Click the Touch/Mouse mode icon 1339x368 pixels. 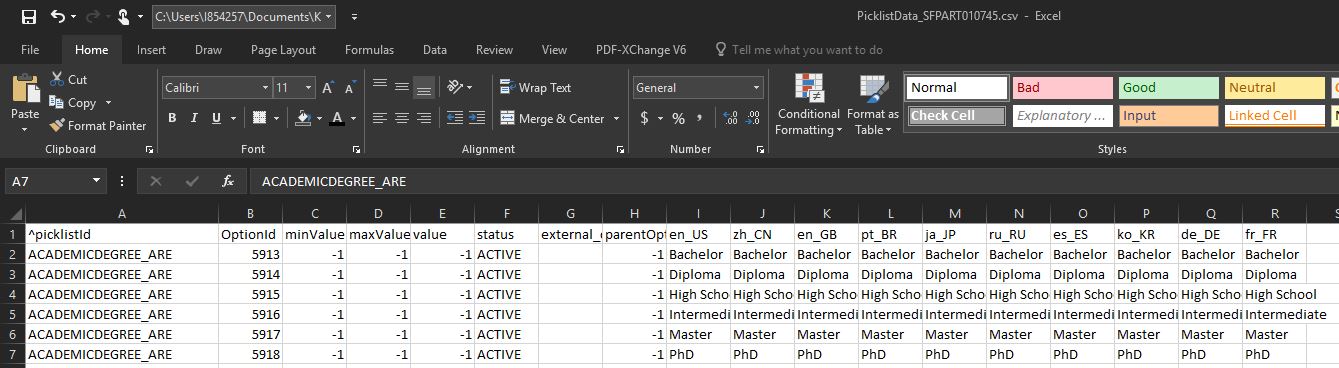(x=124, y=17)
